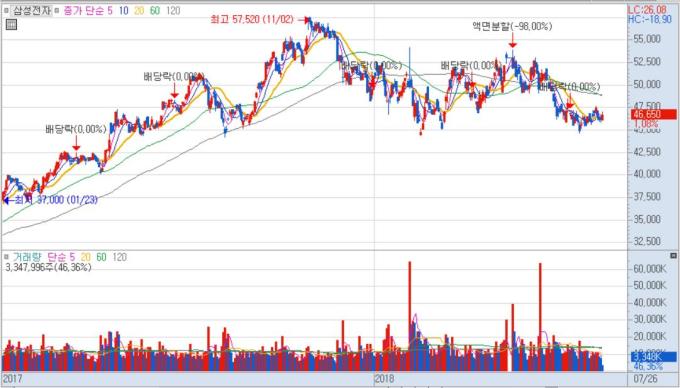Toggle the price 60-day moving average
680x388 pixels.
click(x=155, y=11)
